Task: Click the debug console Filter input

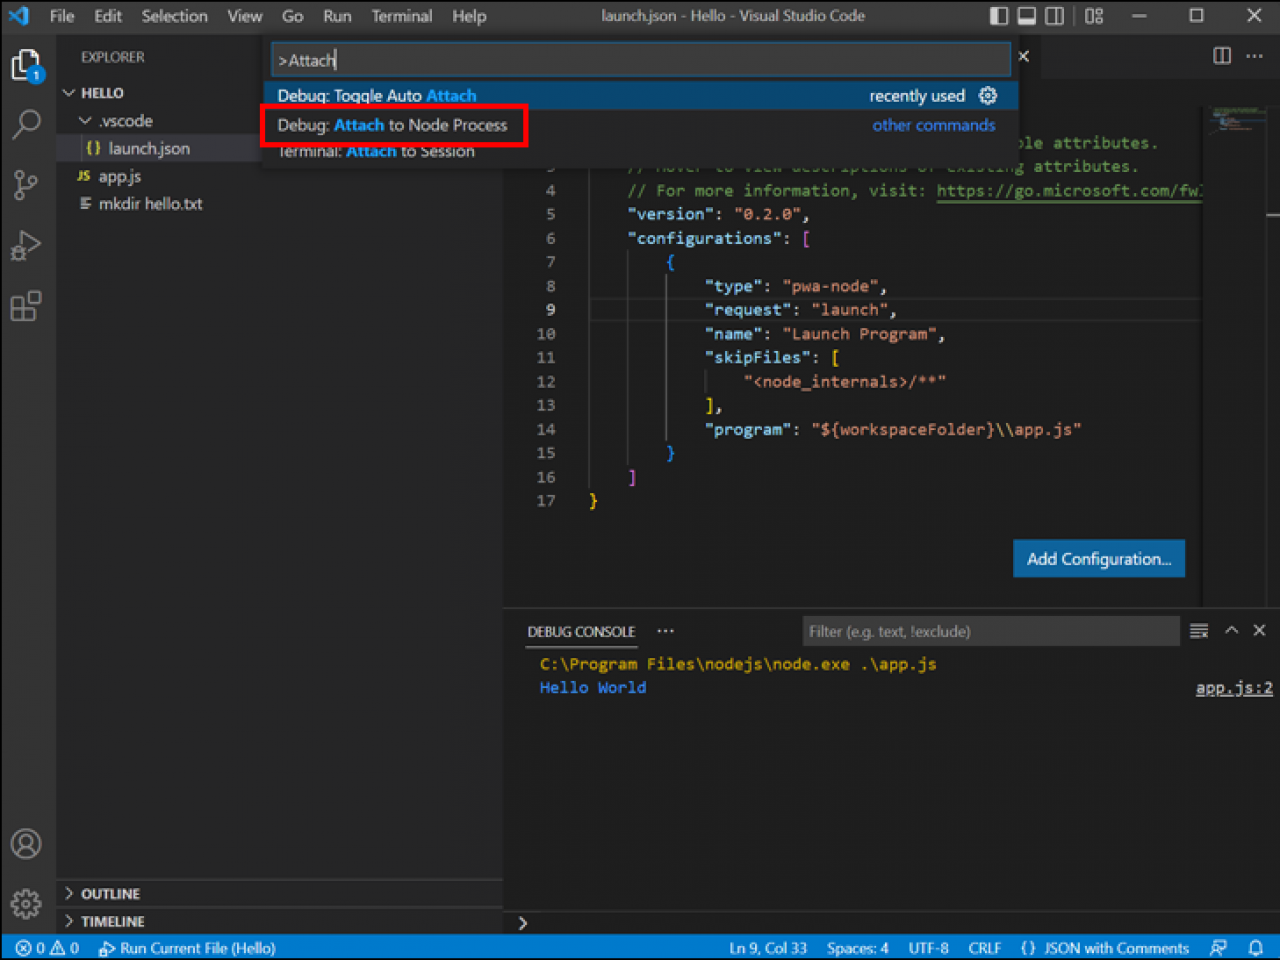Action: [x=990, y=631]
